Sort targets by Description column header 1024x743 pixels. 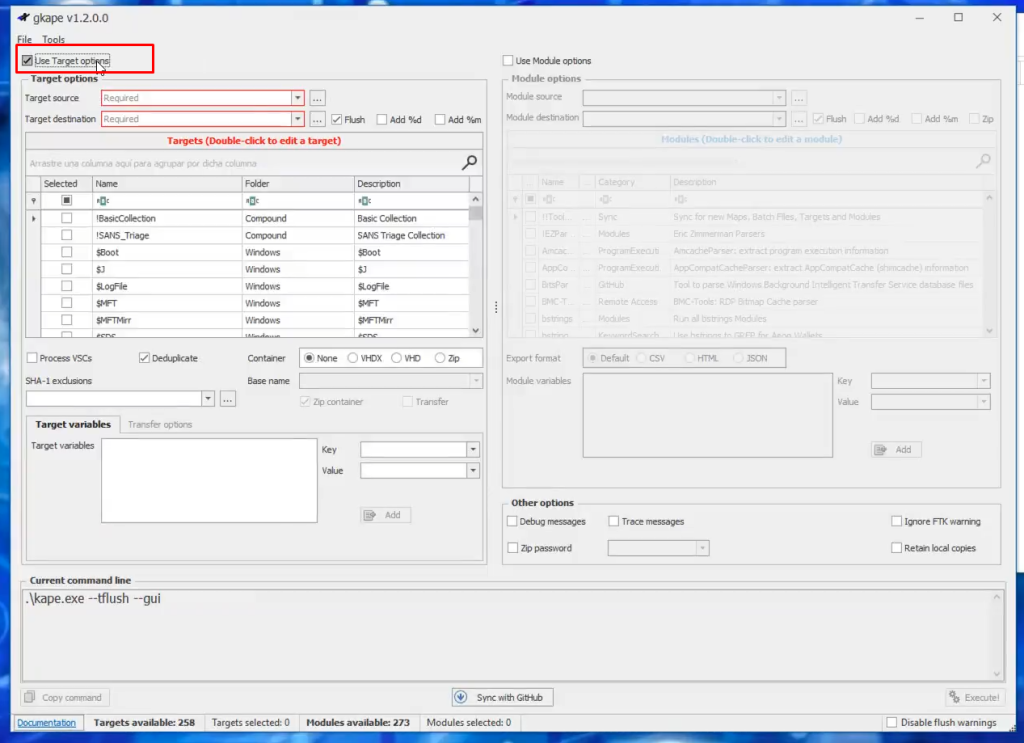click(x=411, y=183)
